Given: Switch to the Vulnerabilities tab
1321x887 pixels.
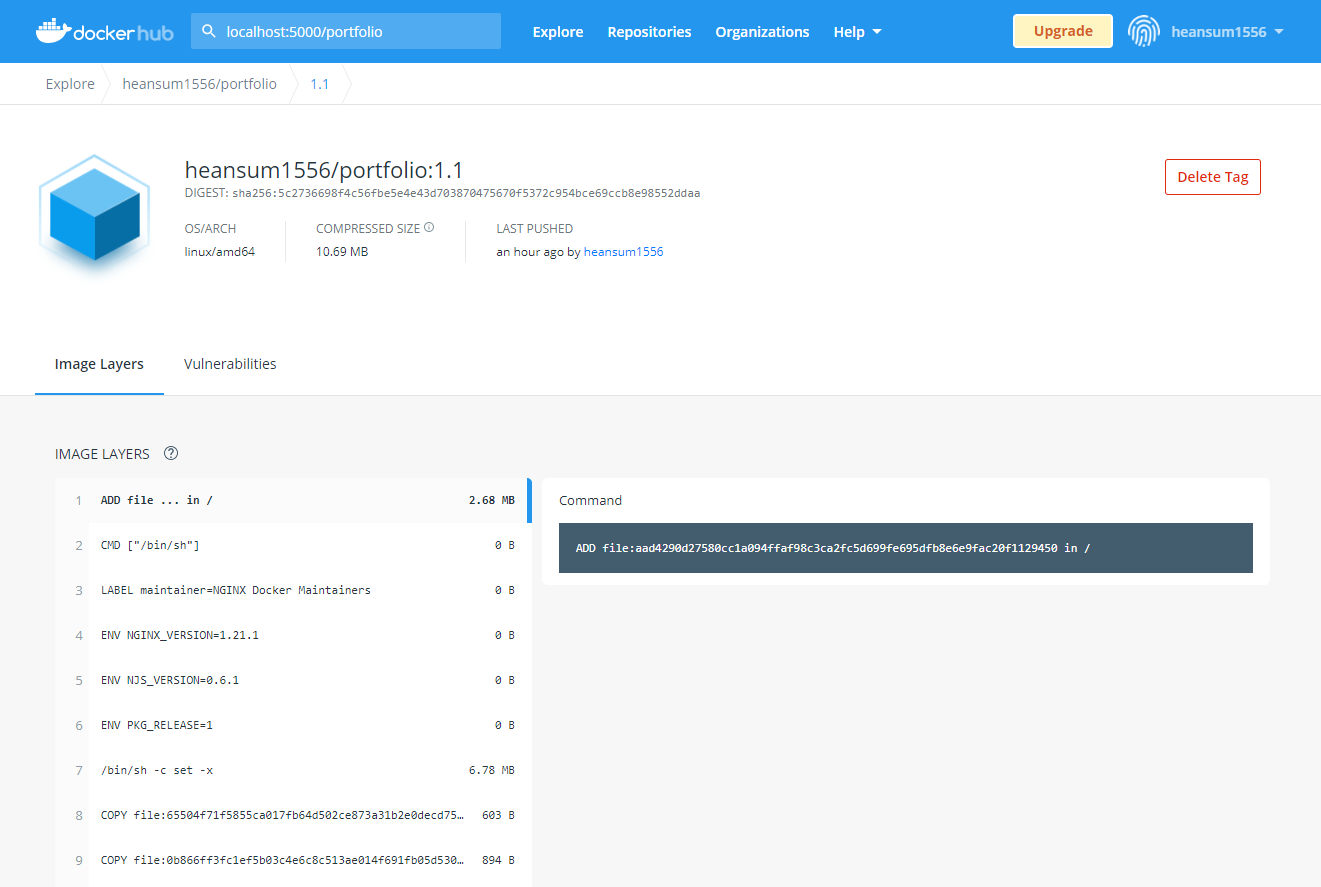Looking at the screenshot, I should [230, 364].
